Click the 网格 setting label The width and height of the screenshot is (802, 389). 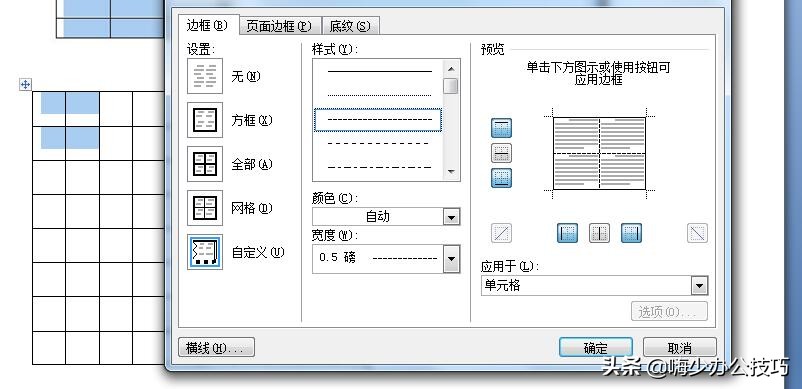[252, 209]
